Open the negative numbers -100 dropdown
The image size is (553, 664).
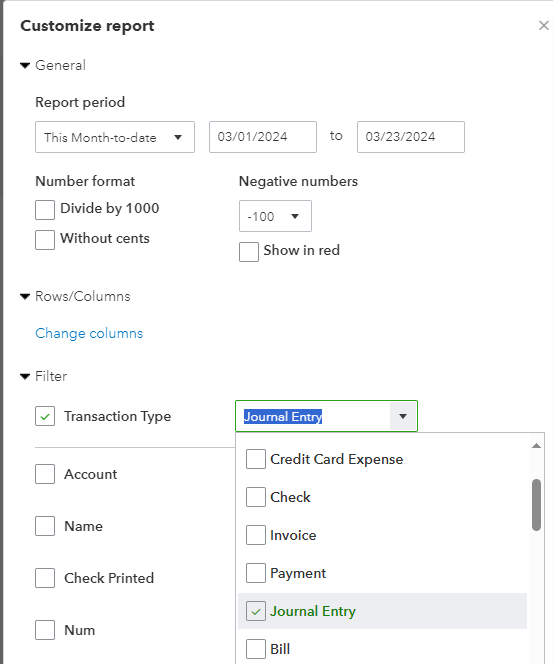point(275,216)
